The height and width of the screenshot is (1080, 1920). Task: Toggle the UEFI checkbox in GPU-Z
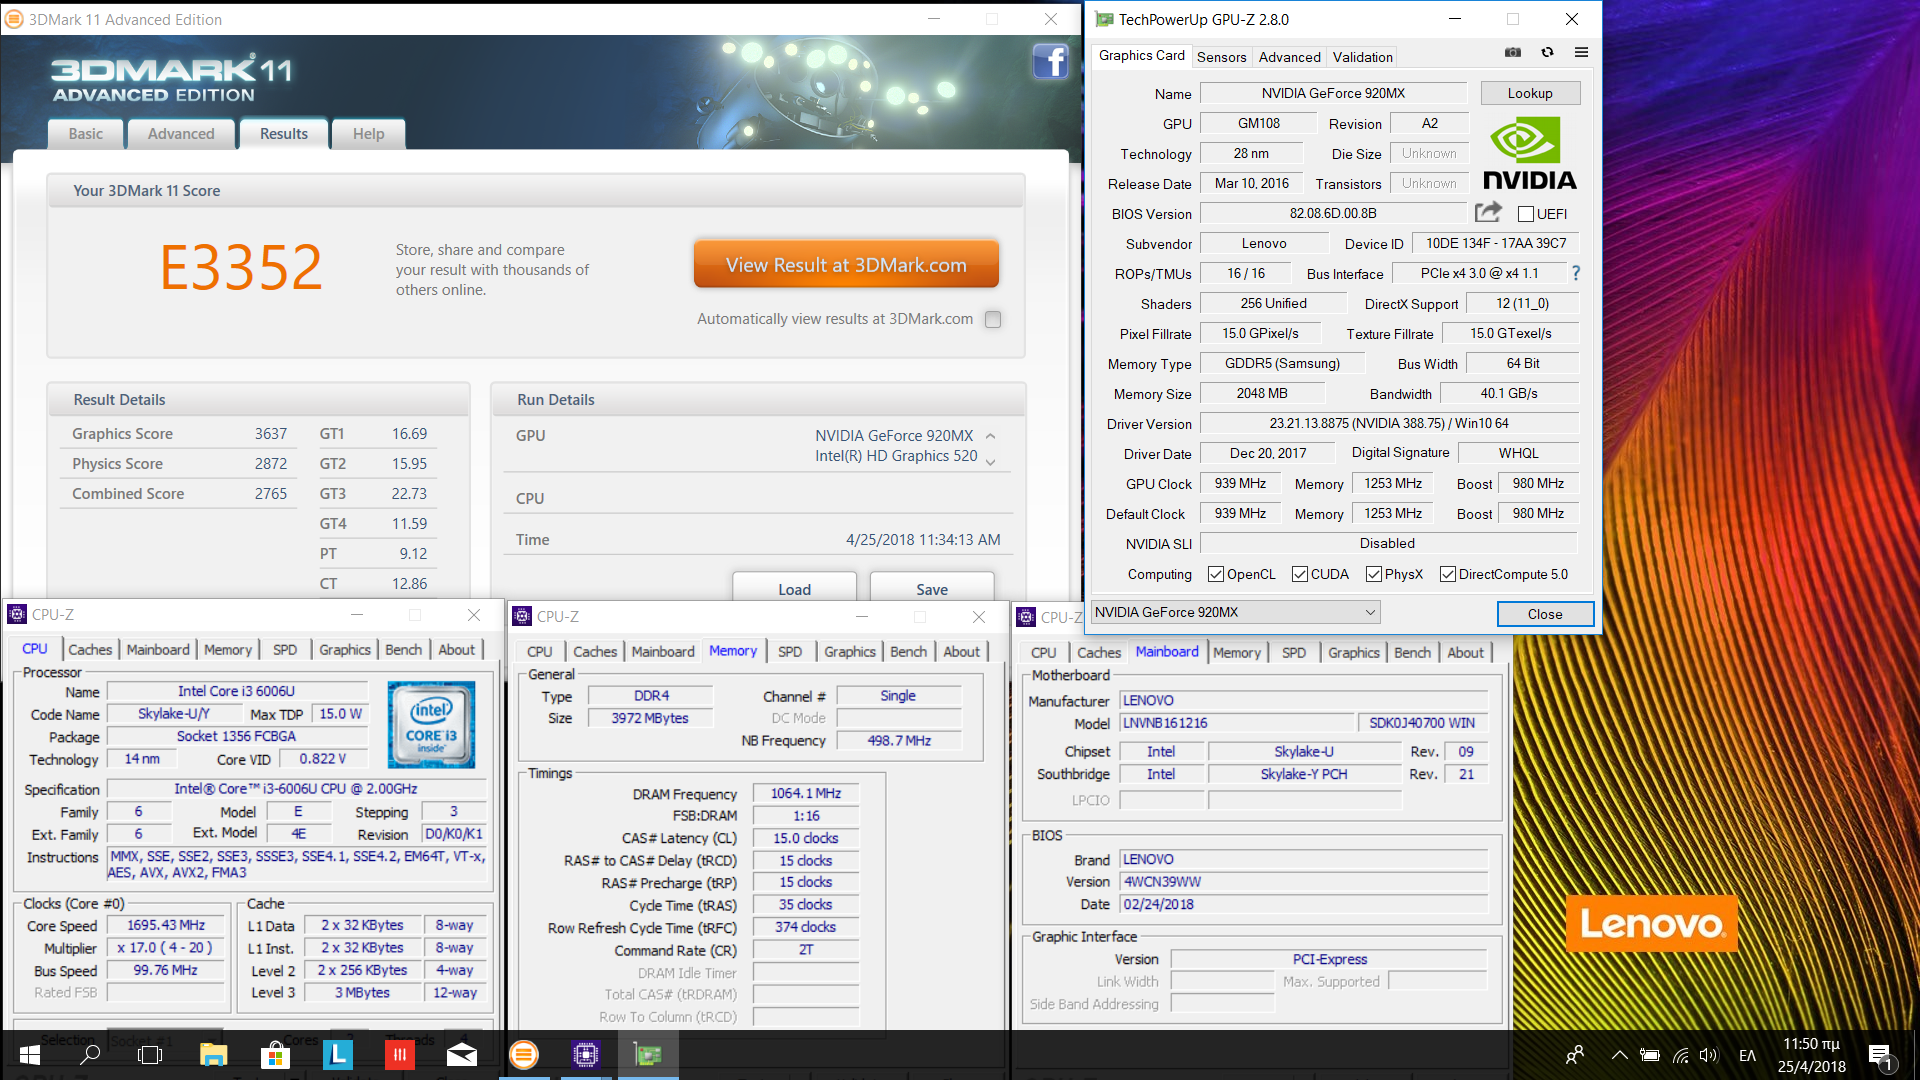pyautogui.click(x=1526, y=214)
